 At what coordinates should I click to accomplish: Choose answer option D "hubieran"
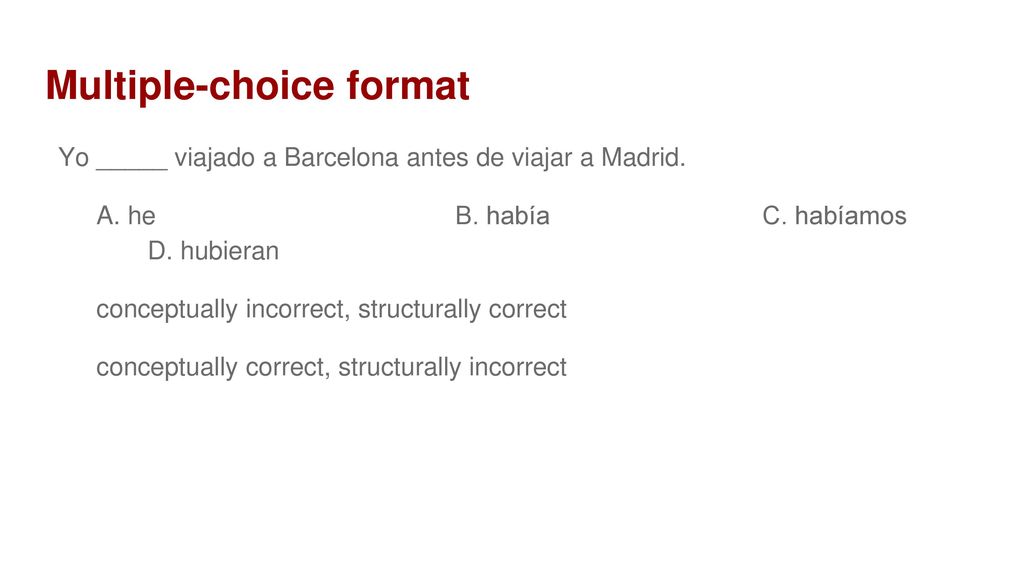(214, 251)
